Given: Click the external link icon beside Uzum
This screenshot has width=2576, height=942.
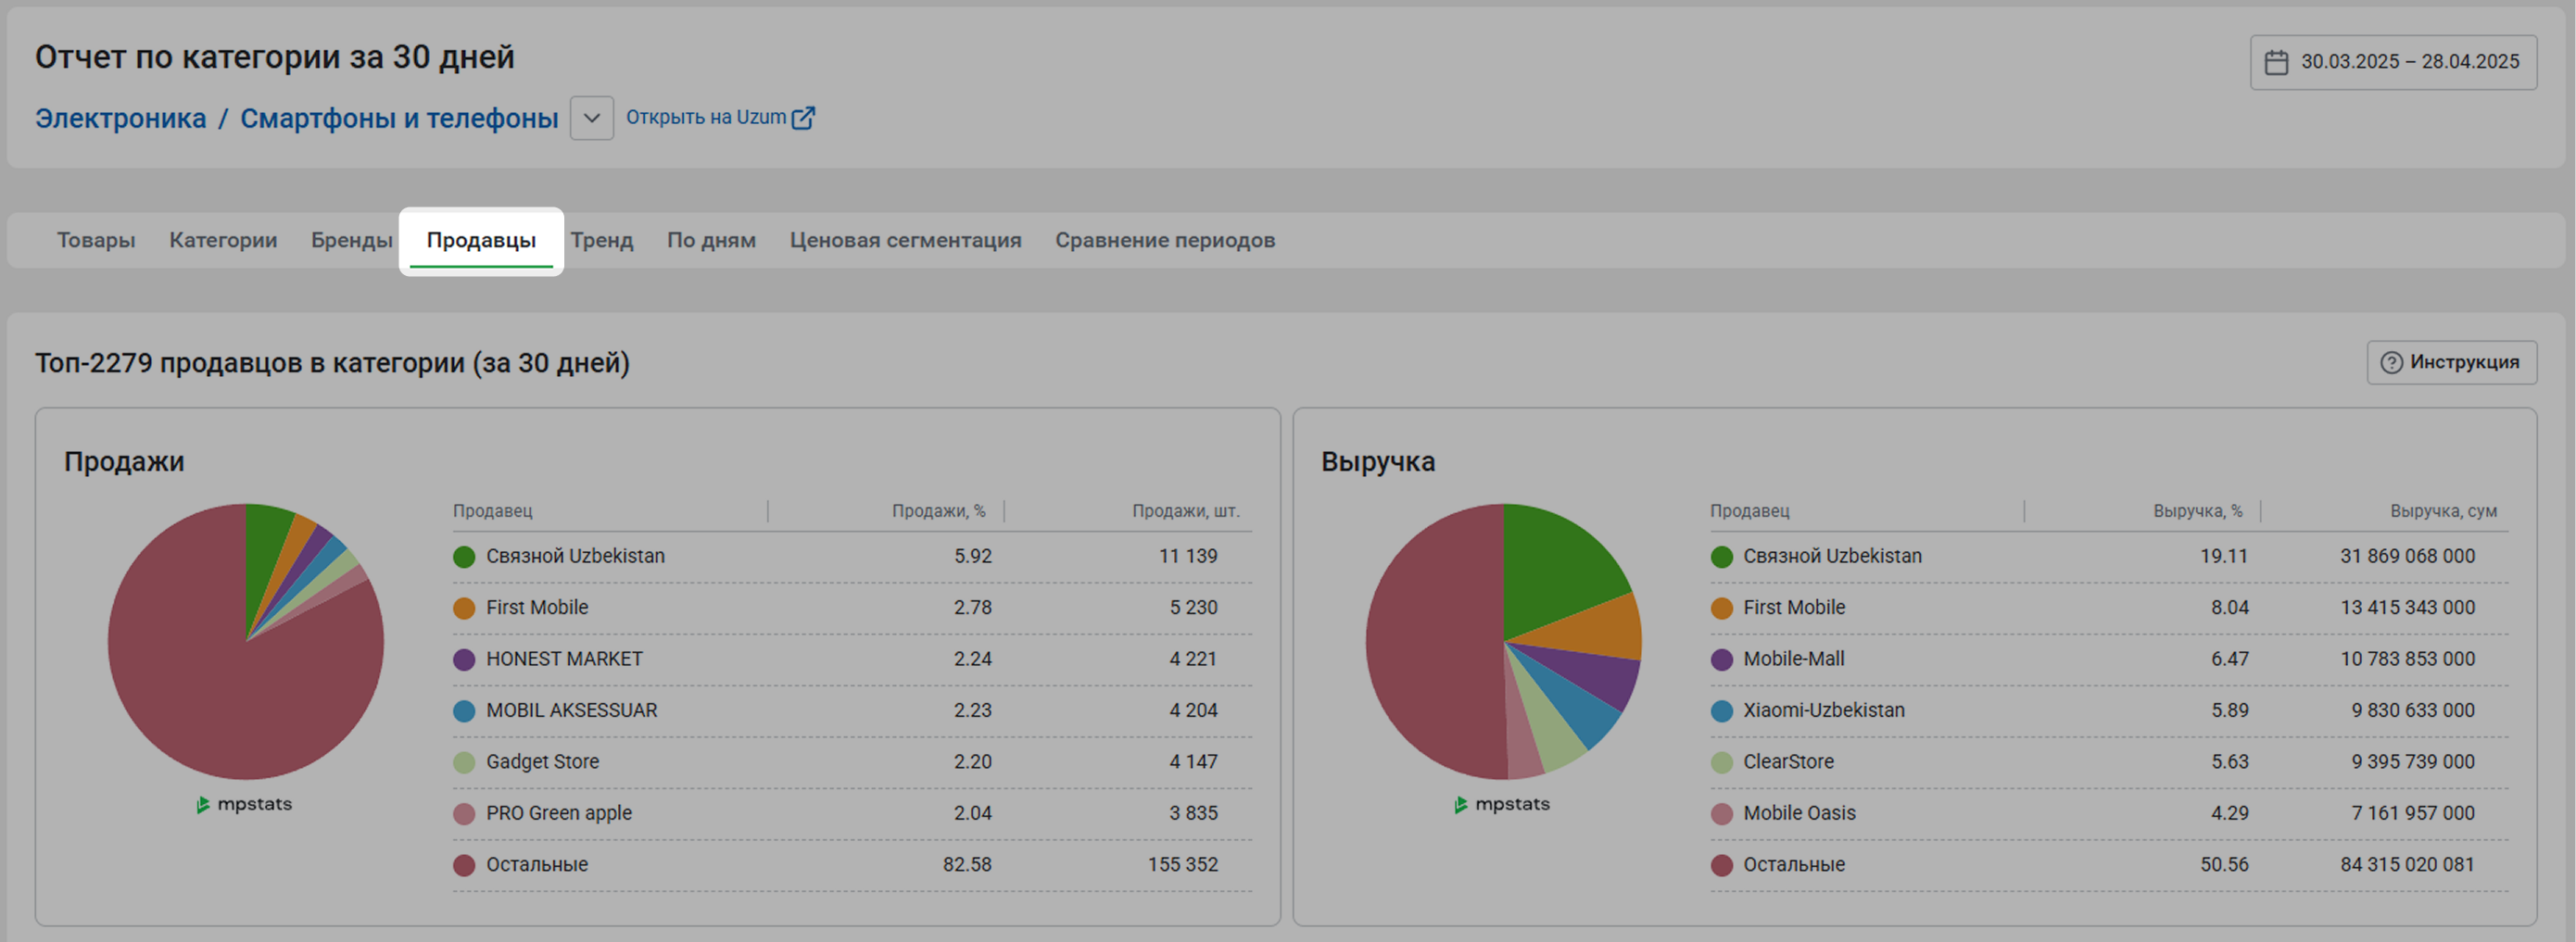Looking at the screenshot, I should point(803,118).
